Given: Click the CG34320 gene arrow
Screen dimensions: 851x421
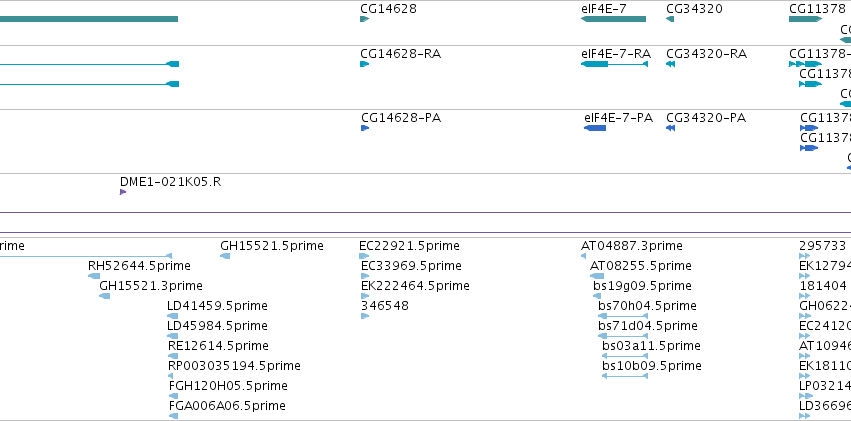Looking at the screenshot, I should tap(670, 19).
